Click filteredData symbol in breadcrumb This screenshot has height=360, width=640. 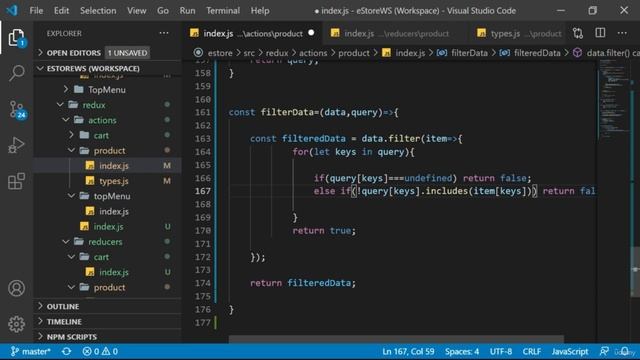click(537, 53)
